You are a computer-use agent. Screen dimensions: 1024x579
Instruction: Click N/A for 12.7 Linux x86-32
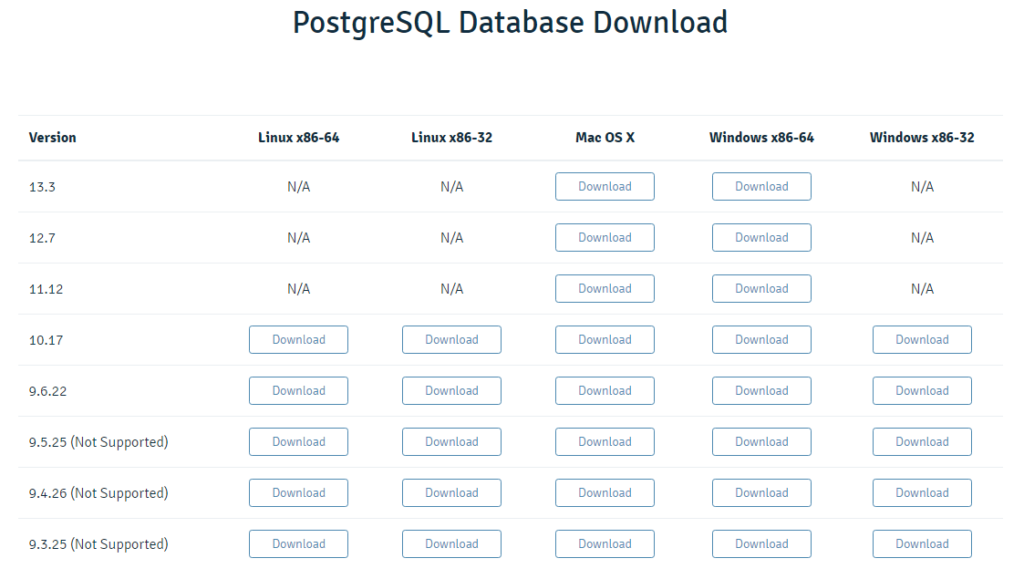coord(452,238)
